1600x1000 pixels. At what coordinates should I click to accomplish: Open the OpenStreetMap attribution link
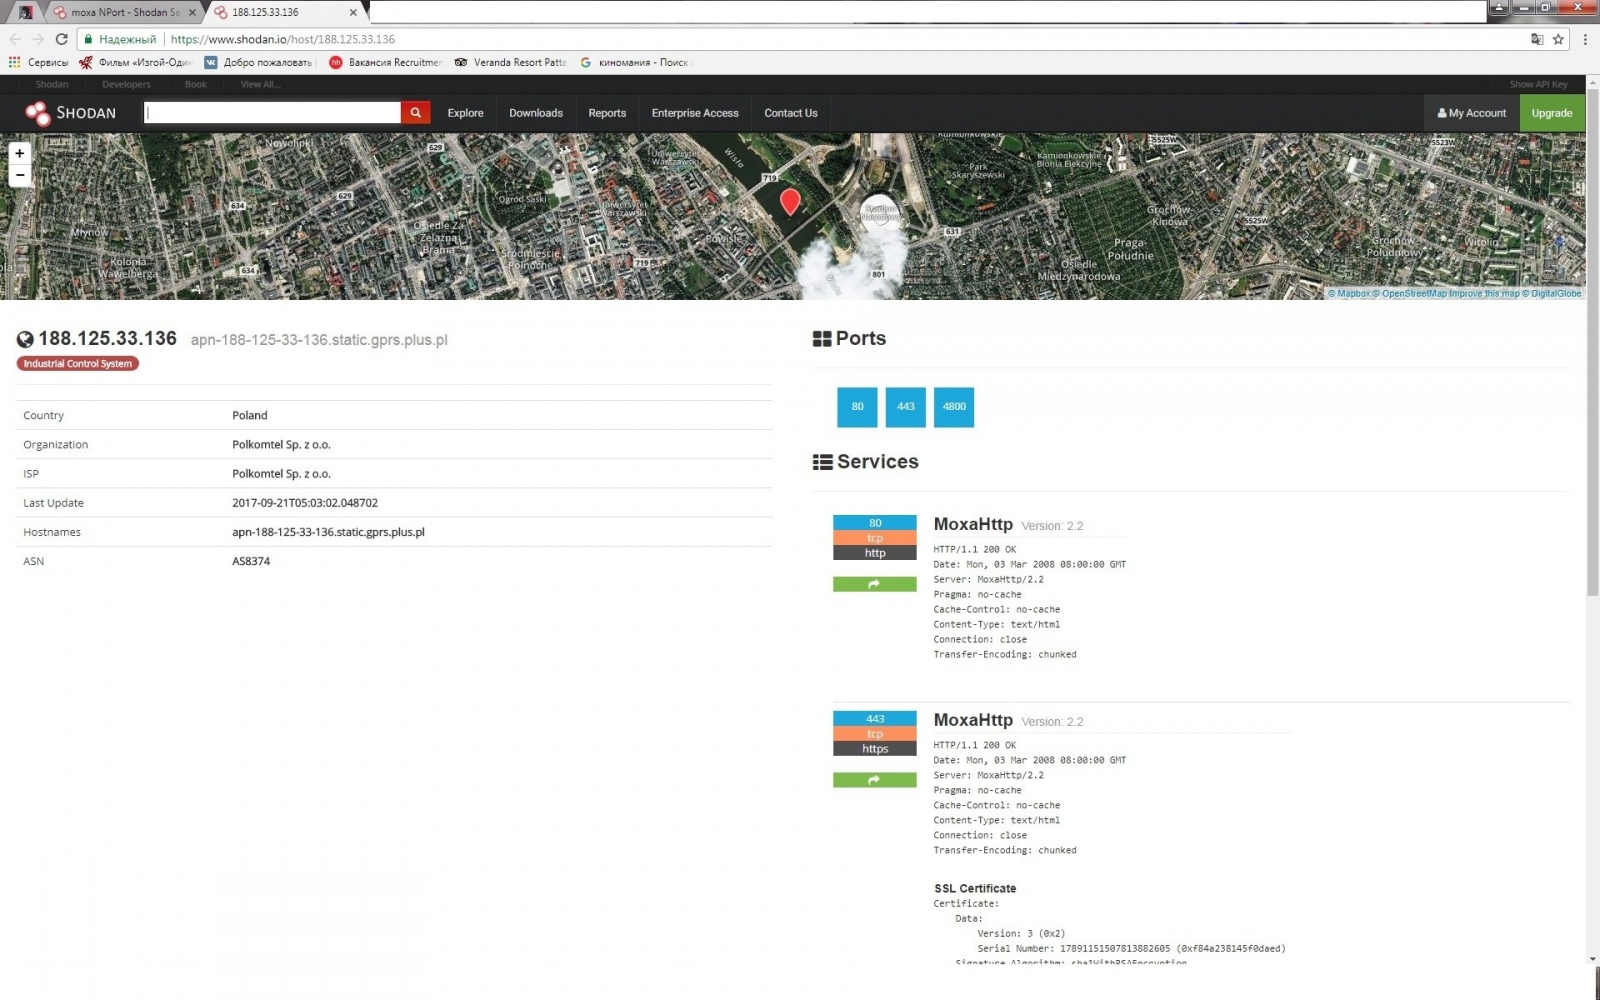[1409, 294]
